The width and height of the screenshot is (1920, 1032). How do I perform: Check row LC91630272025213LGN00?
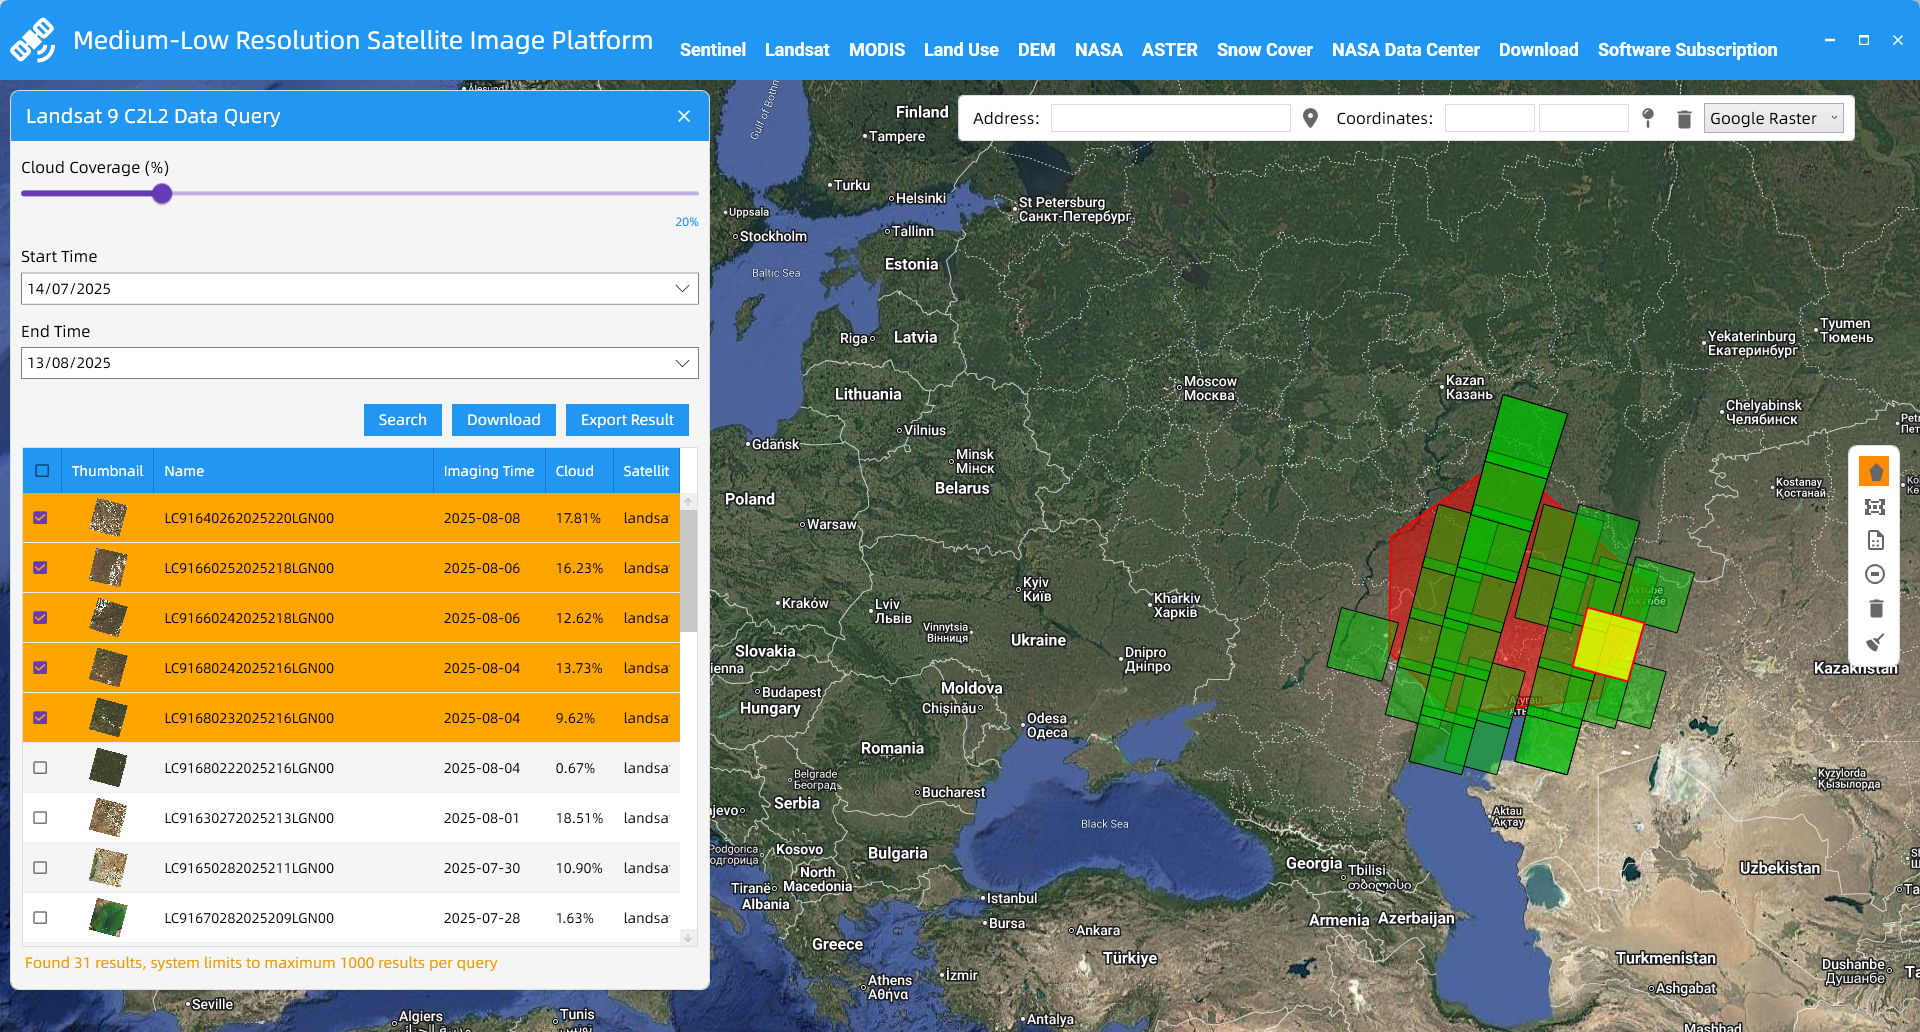click(40, 818)
